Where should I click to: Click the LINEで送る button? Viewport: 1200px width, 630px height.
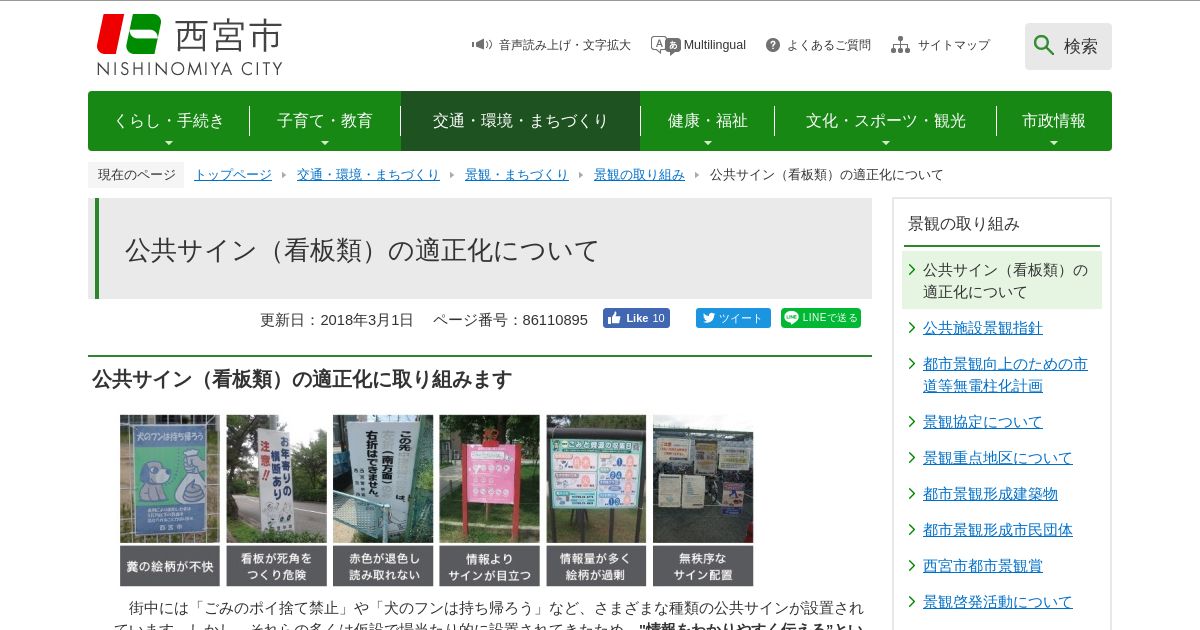[x=821, y=318]
